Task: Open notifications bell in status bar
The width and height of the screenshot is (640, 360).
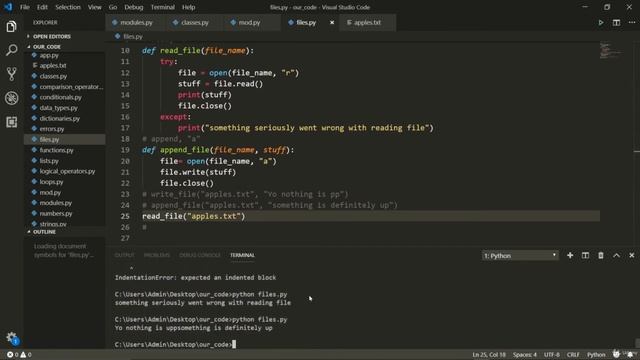Action: point(631,354)
